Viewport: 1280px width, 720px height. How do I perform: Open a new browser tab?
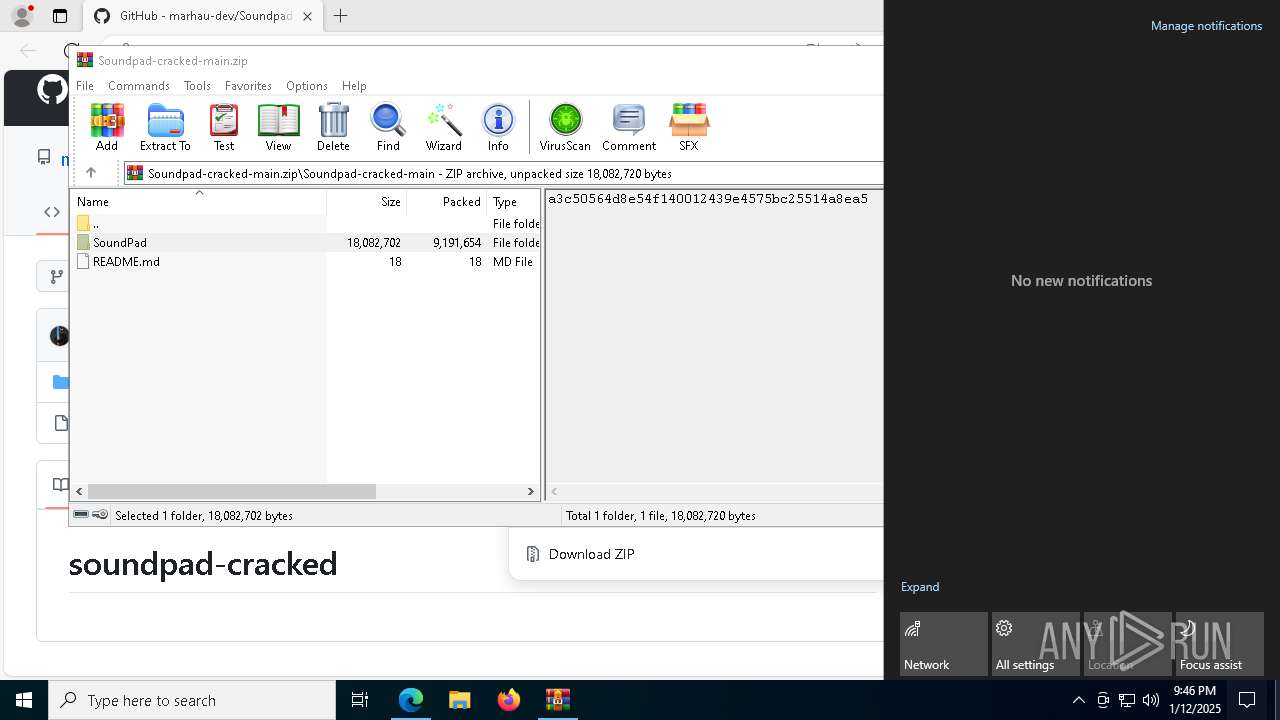coord(340,16)
